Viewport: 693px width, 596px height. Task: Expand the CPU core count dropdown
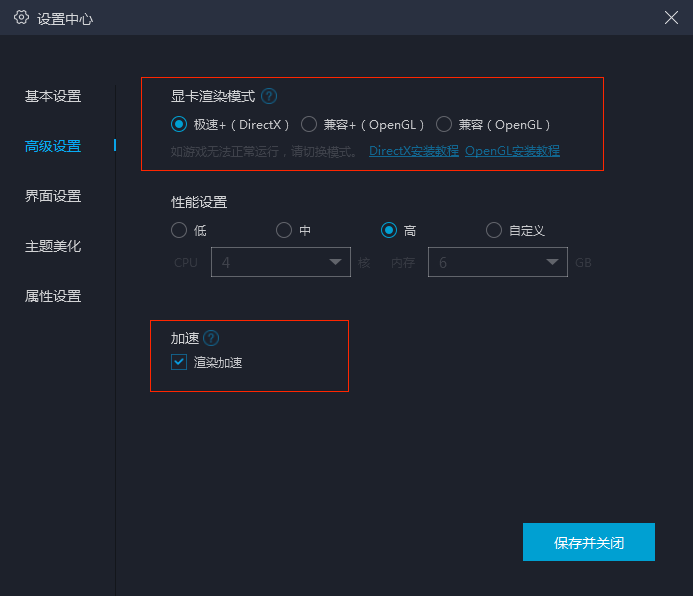[x=283, y=262]
